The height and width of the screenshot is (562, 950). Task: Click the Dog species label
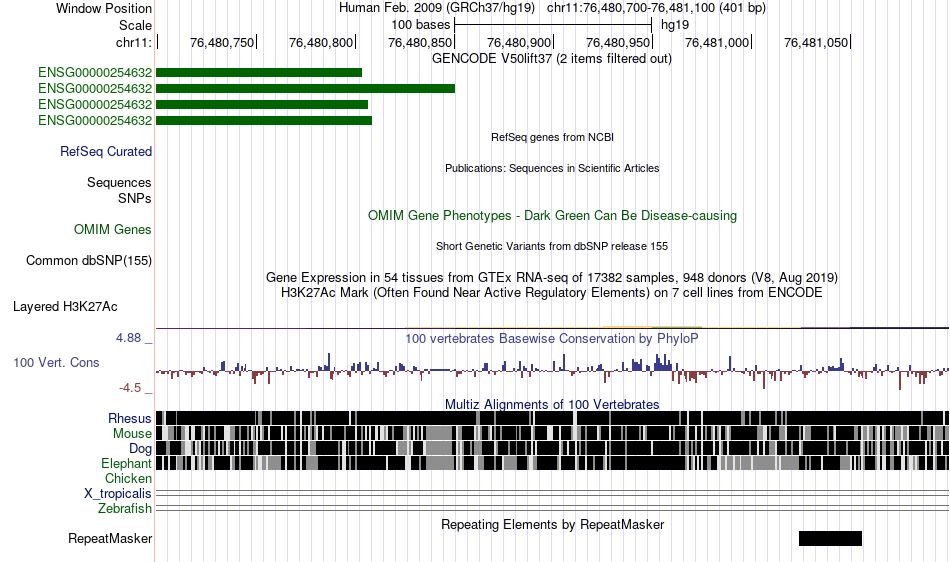point(140,449)
